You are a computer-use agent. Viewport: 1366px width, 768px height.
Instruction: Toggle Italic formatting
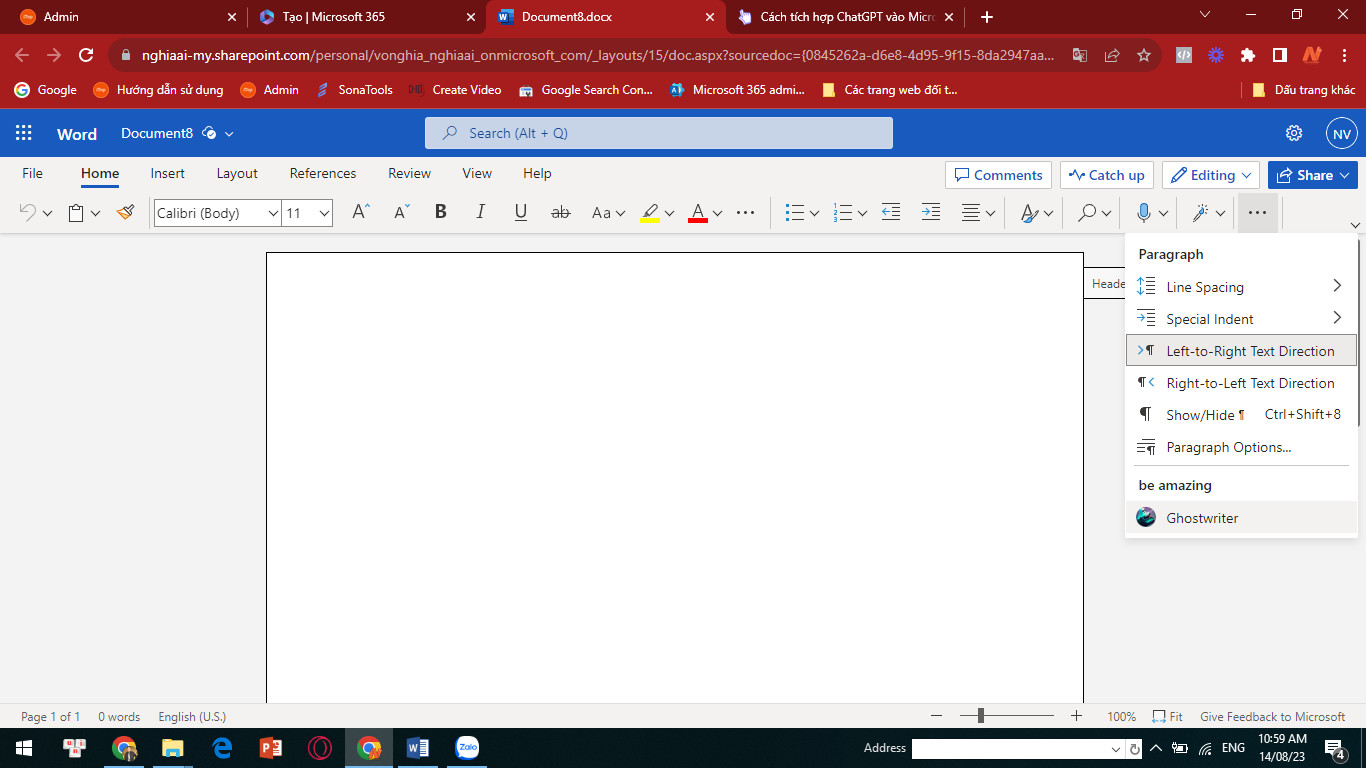coord(480,213)
